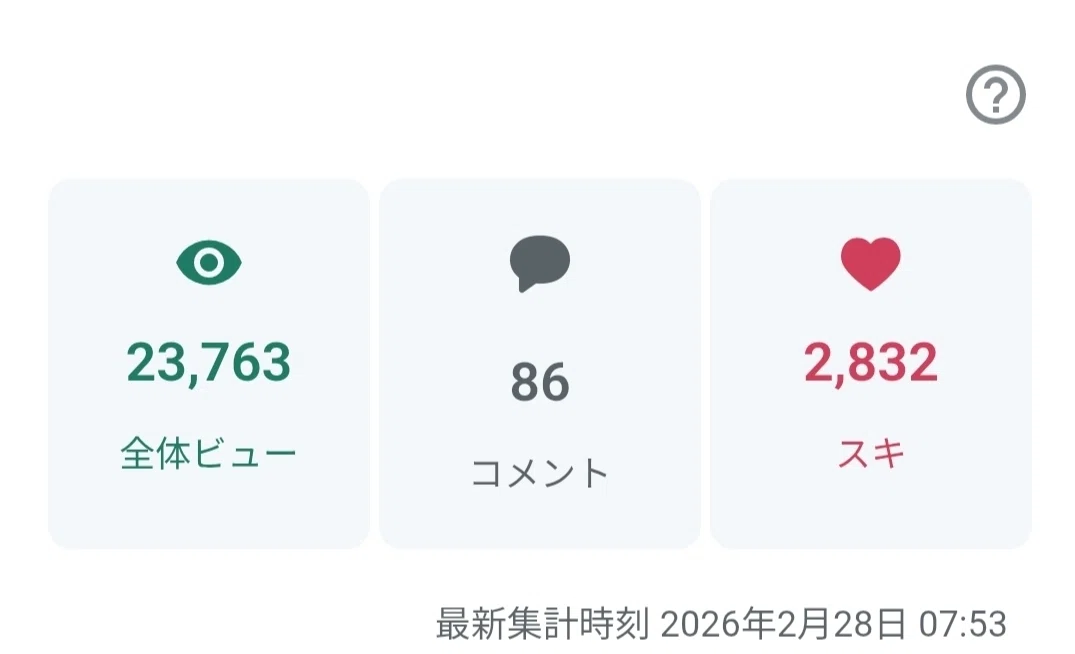Image resolution: width=1075 pixels, height=654 pixels.
Task: Click the gray comment bubble icon
Action: pos(540,263)
